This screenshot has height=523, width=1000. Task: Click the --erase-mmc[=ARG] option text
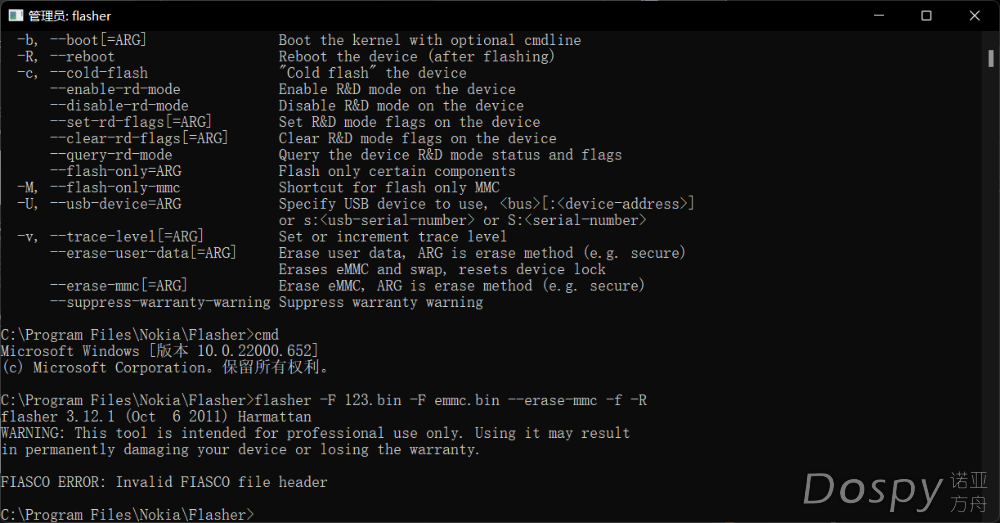tap(119, 286)
